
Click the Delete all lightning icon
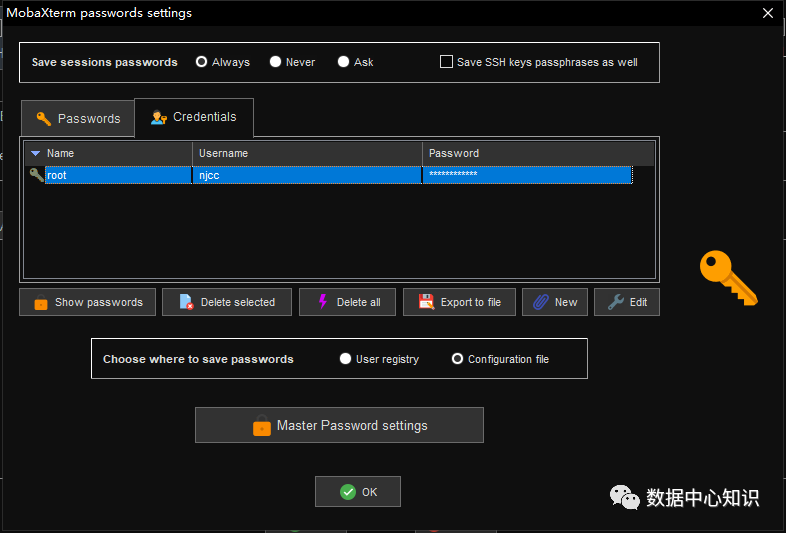(322, 302)
